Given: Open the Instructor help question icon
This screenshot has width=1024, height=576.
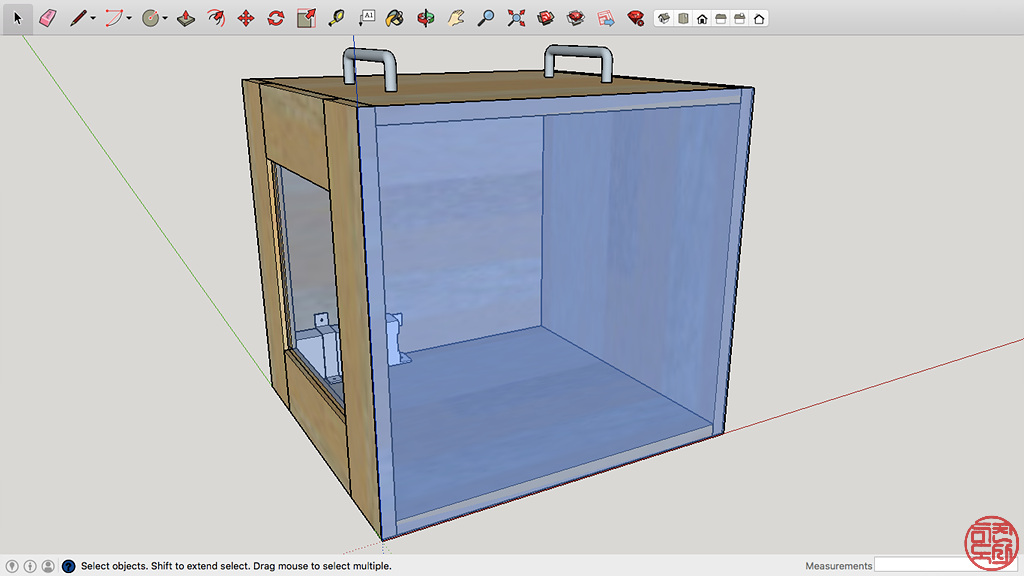Looking at the screenshot, I should click(x=68, y=566).
